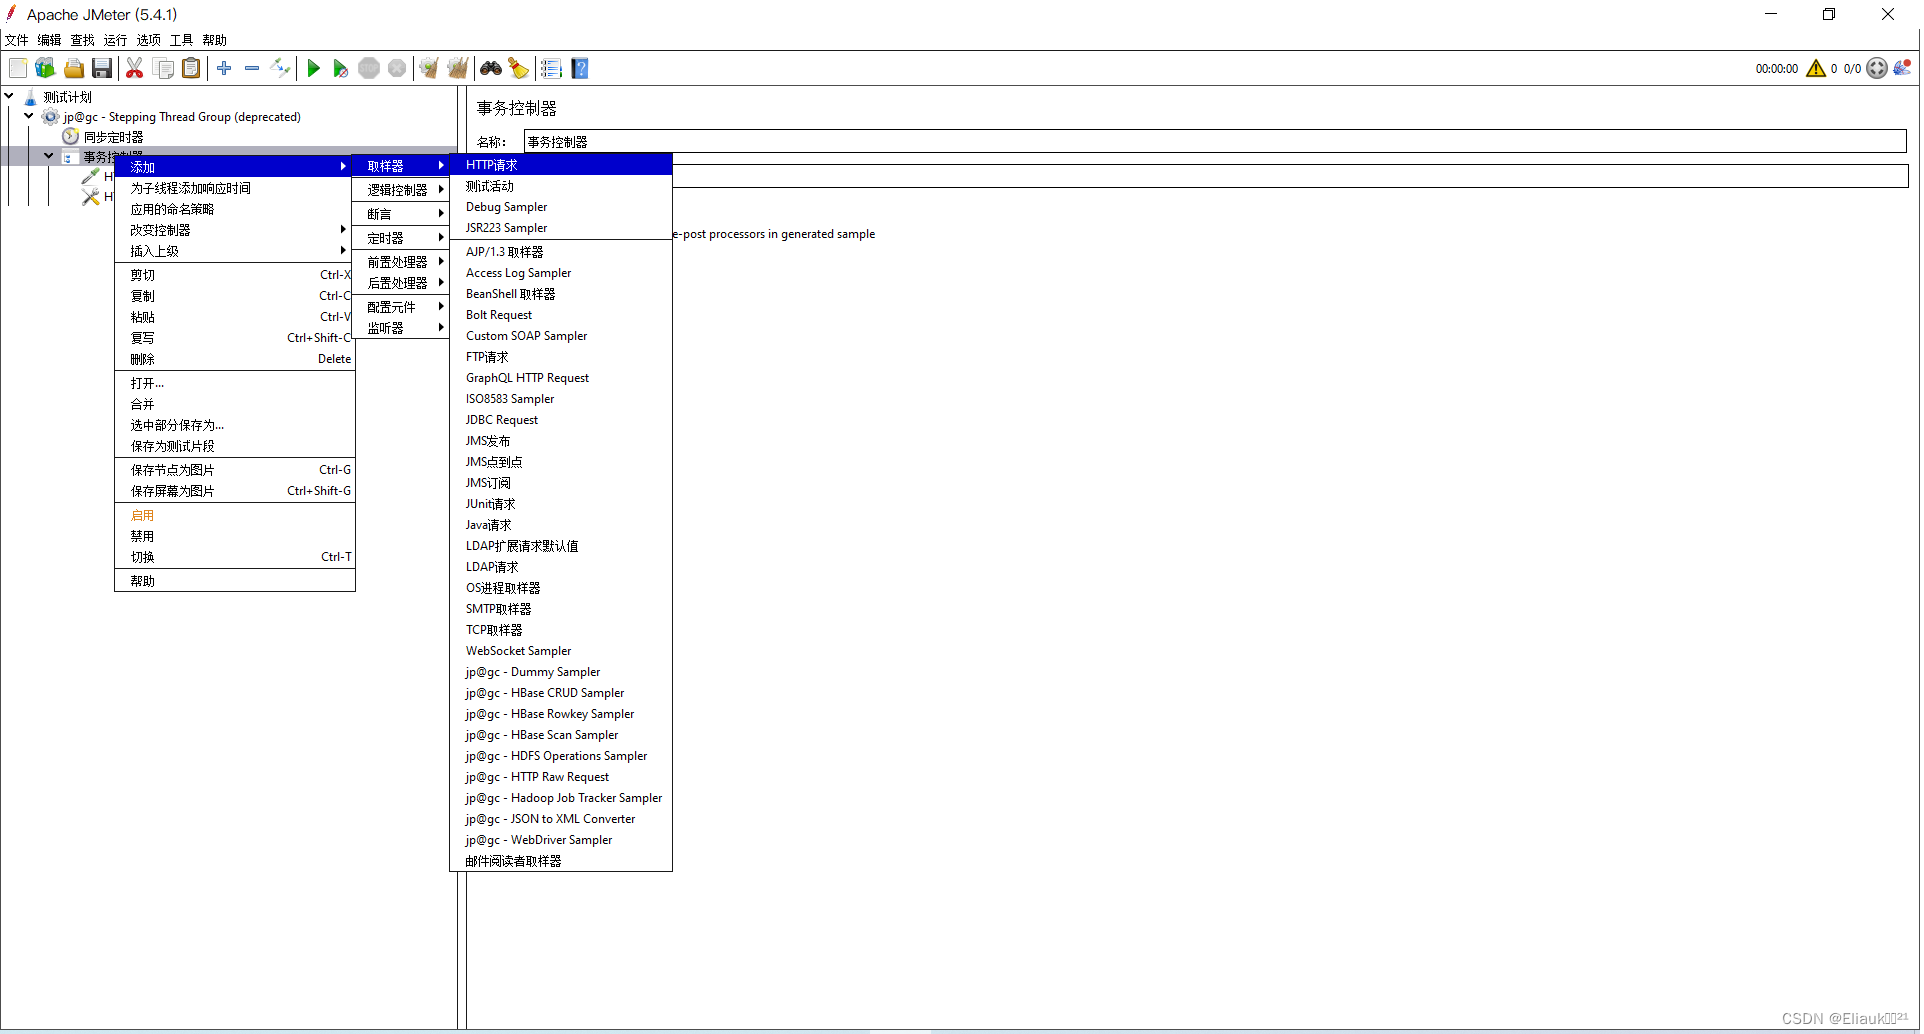Save the test plan with the floppy icon
1924x1034 pixels.
[x=101, y=68]
